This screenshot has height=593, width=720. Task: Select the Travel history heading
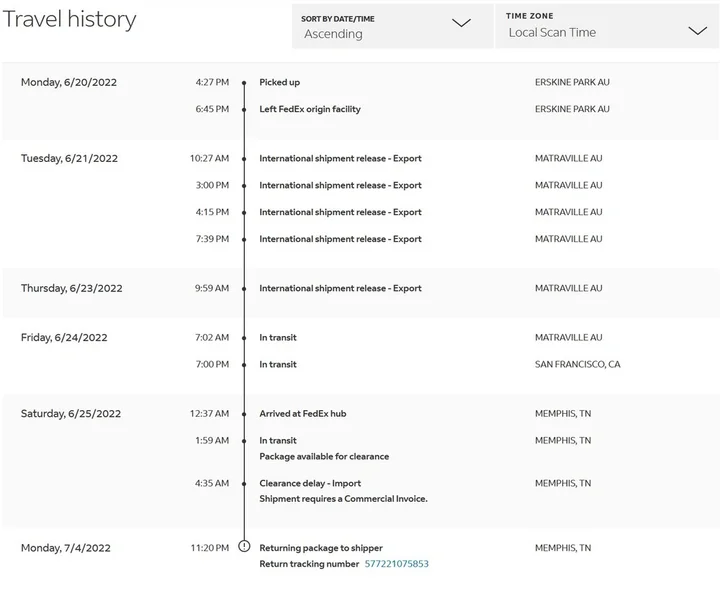69,20
